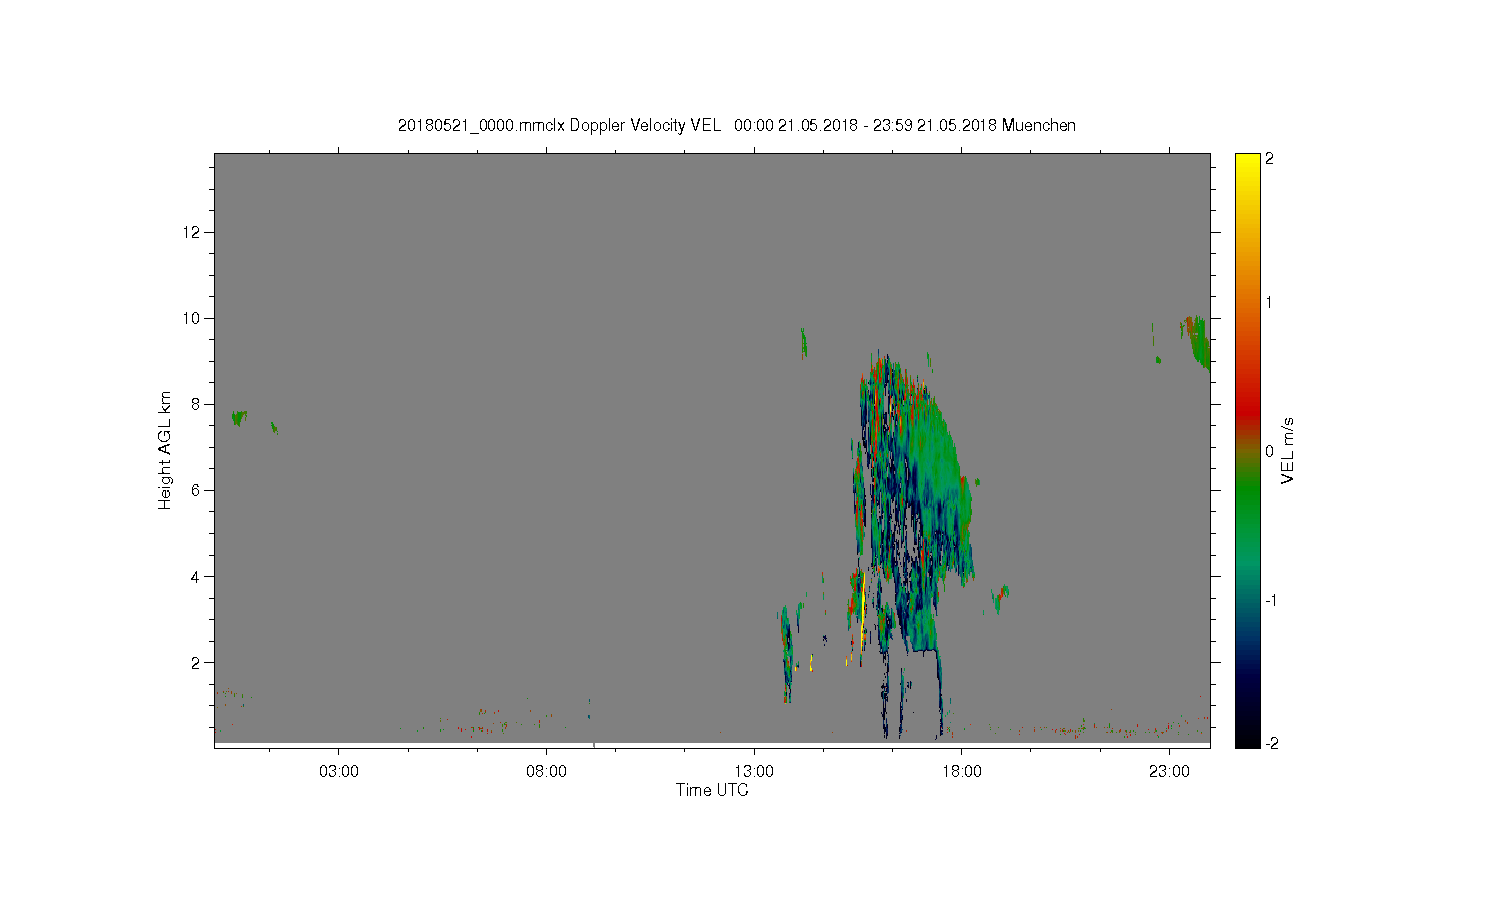Click the 18:00 time tick label
This screenshot has width=1500, height=900.
pos(962,771)
